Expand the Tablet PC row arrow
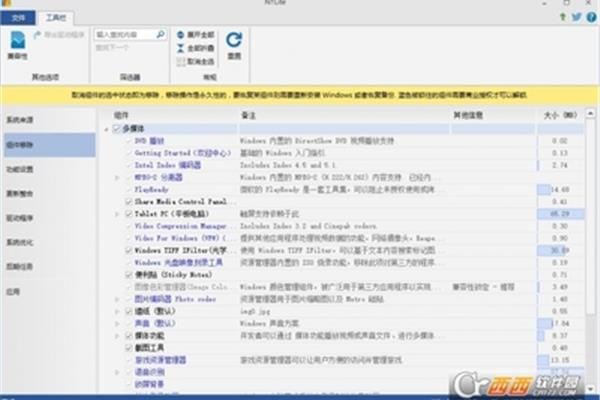 point(117,214)
